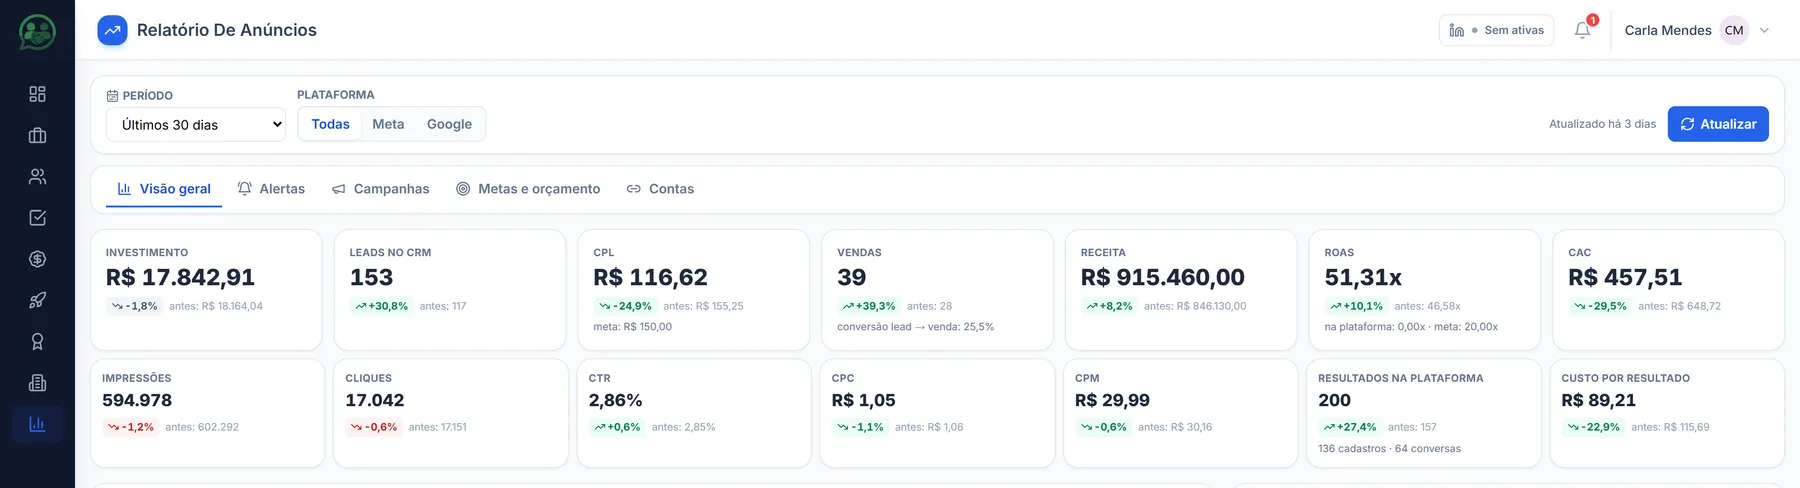Click the Investimento value R$ 17.842,91
The width and height of the screenshot is (1800, 488).
pyautogui.click(x=180, y=277)
